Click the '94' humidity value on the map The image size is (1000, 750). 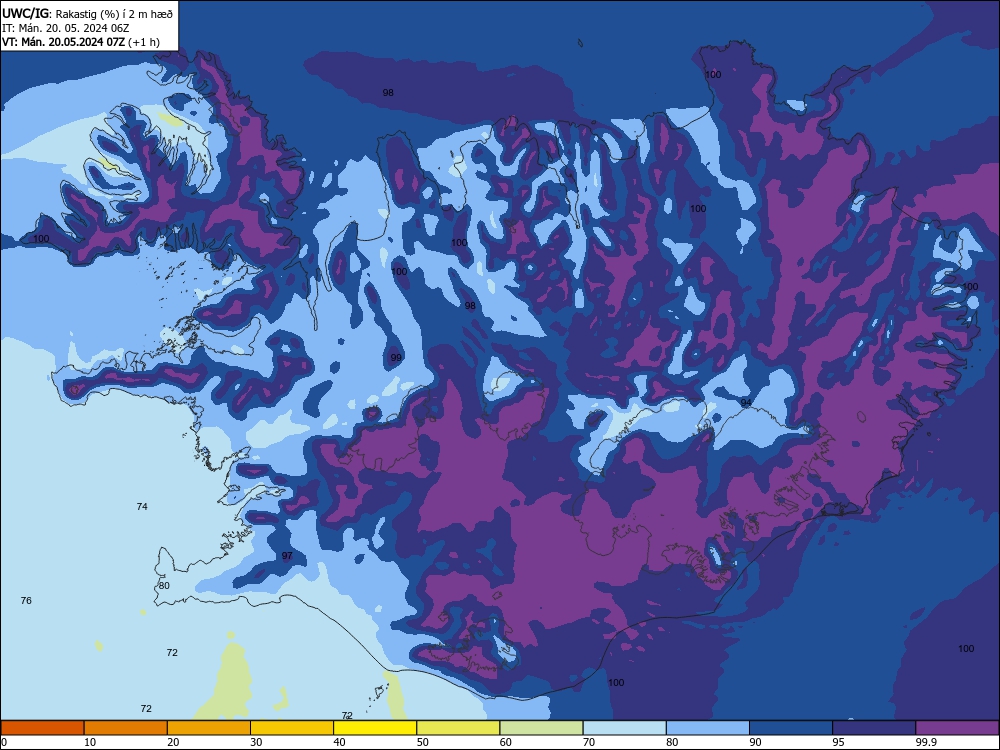[x=746, y=402]
